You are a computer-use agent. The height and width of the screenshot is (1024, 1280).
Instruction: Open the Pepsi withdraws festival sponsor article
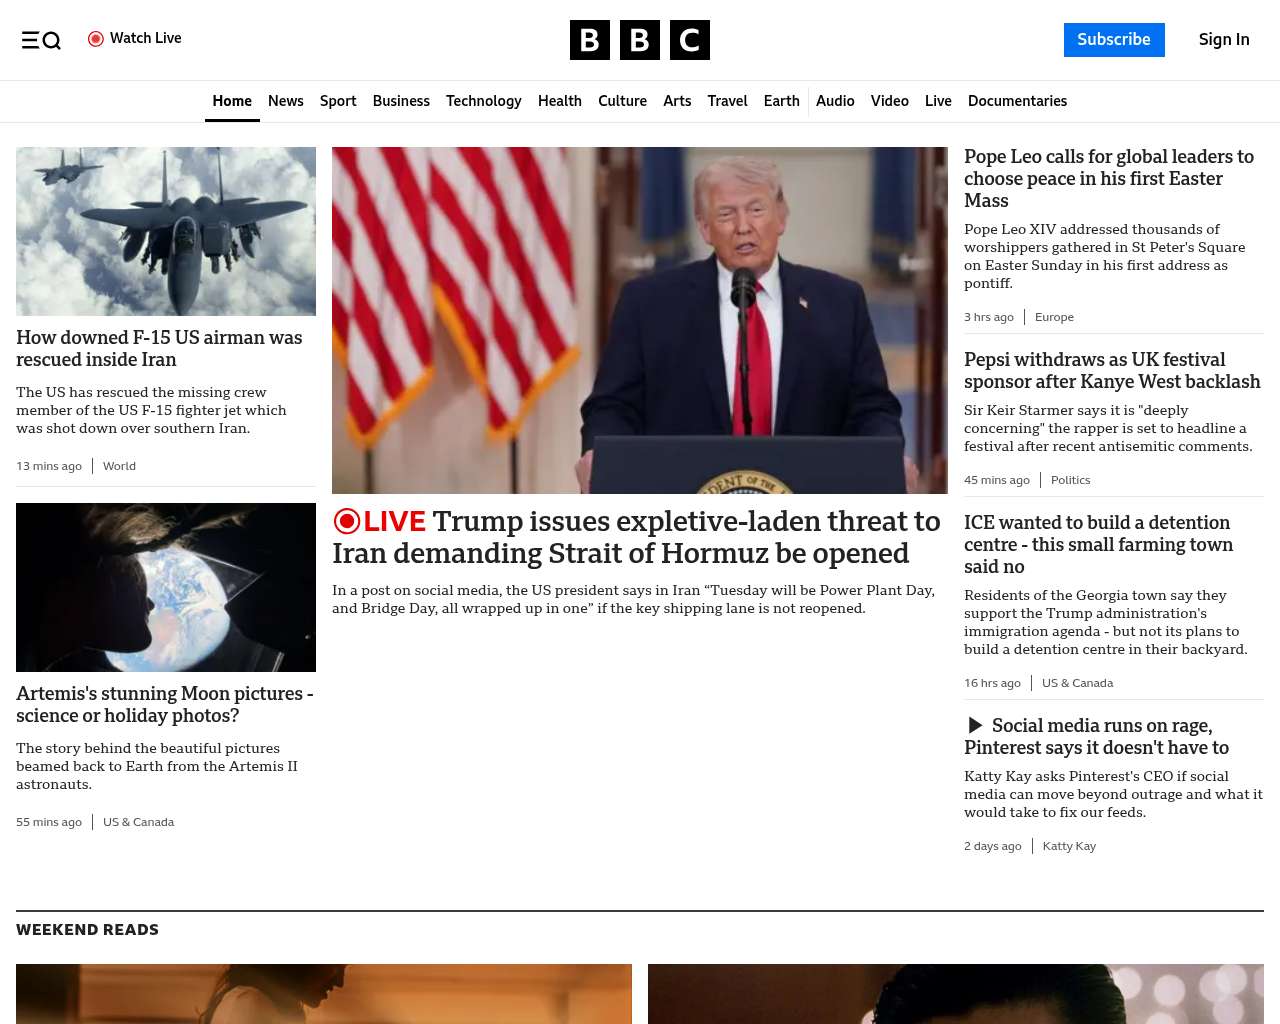[1112, 370]
